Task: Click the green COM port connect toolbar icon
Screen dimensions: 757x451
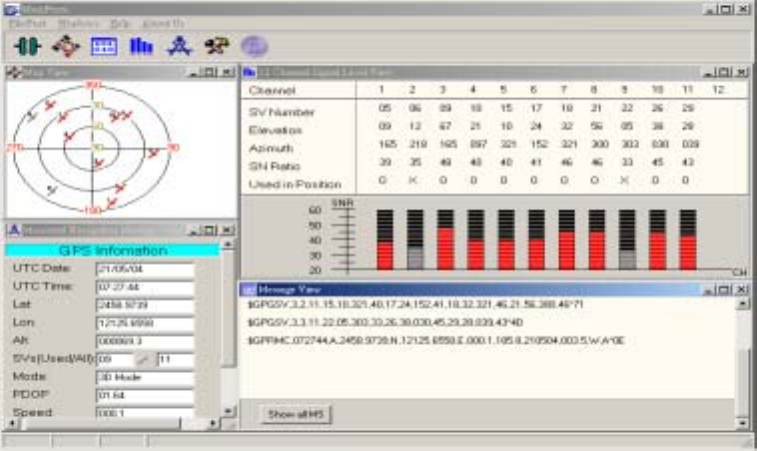Action: [27, 46]
